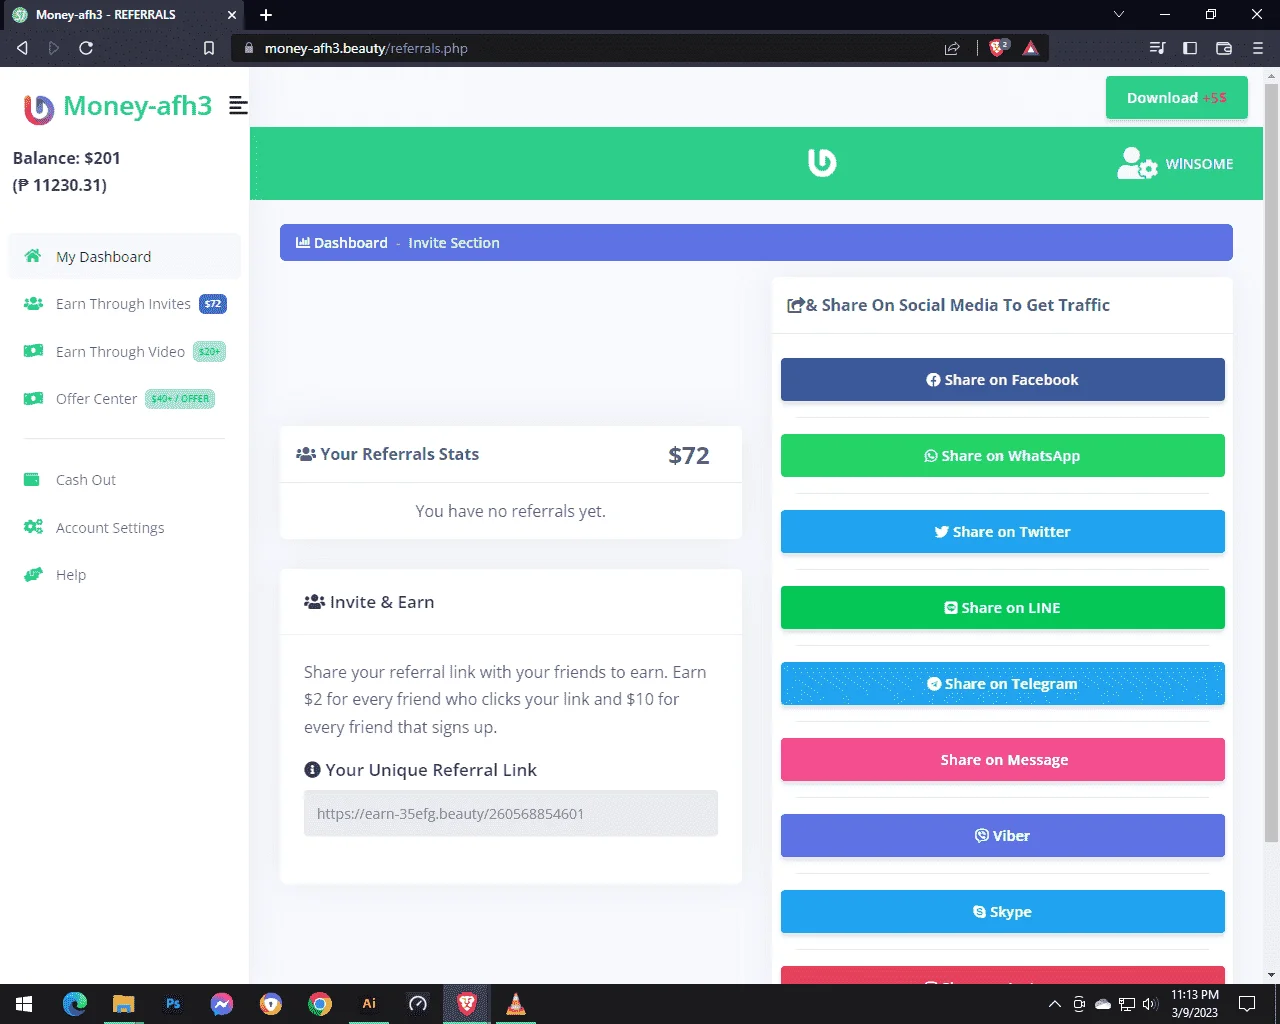Click Share on Twitter button

(1002, 532)
